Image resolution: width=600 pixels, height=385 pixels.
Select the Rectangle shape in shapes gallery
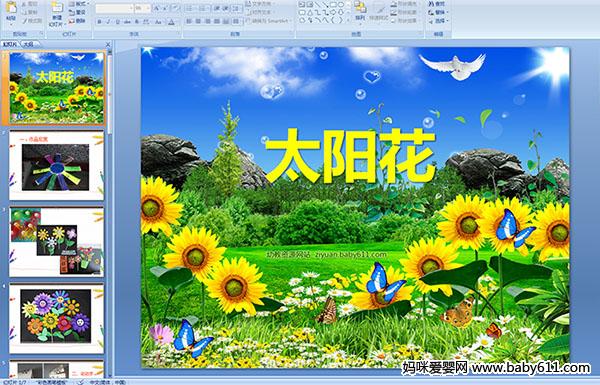click(x=333, y=5)
